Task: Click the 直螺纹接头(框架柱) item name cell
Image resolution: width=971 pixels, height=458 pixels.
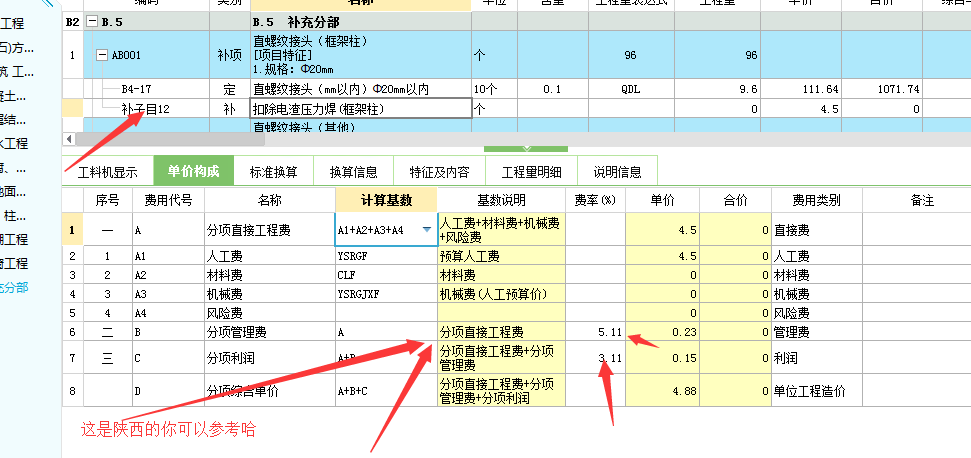Action: tap(361, 55)
